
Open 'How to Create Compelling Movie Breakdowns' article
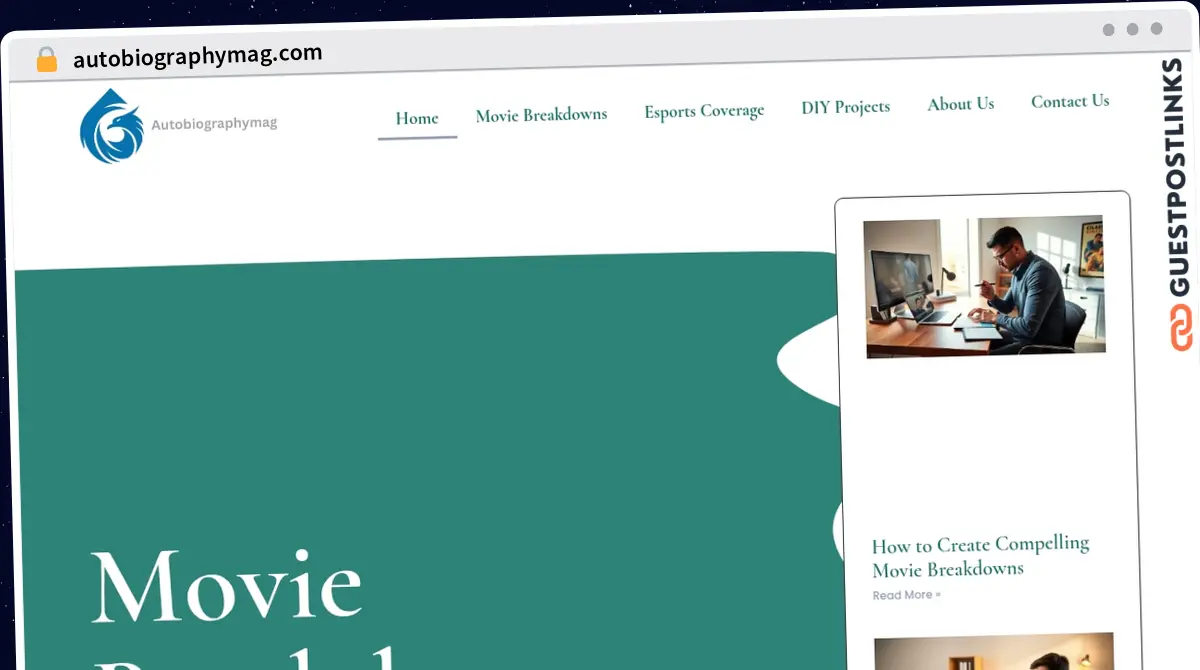(x=980, y=557)
